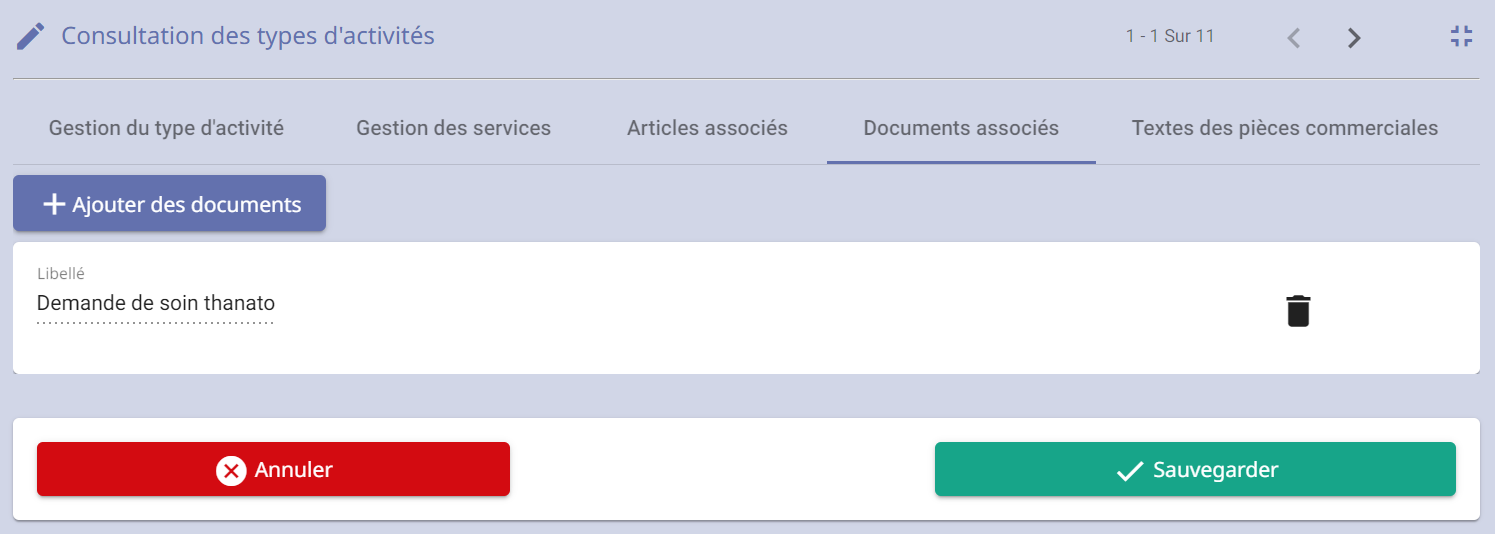
Task: Select the Documents associés tab
Action: [960, 128]
